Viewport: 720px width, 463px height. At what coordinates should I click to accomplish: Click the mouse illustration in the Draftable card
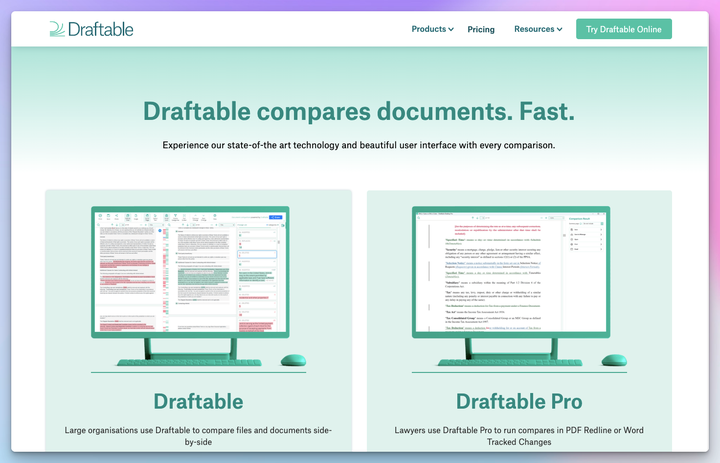(293, 360)
